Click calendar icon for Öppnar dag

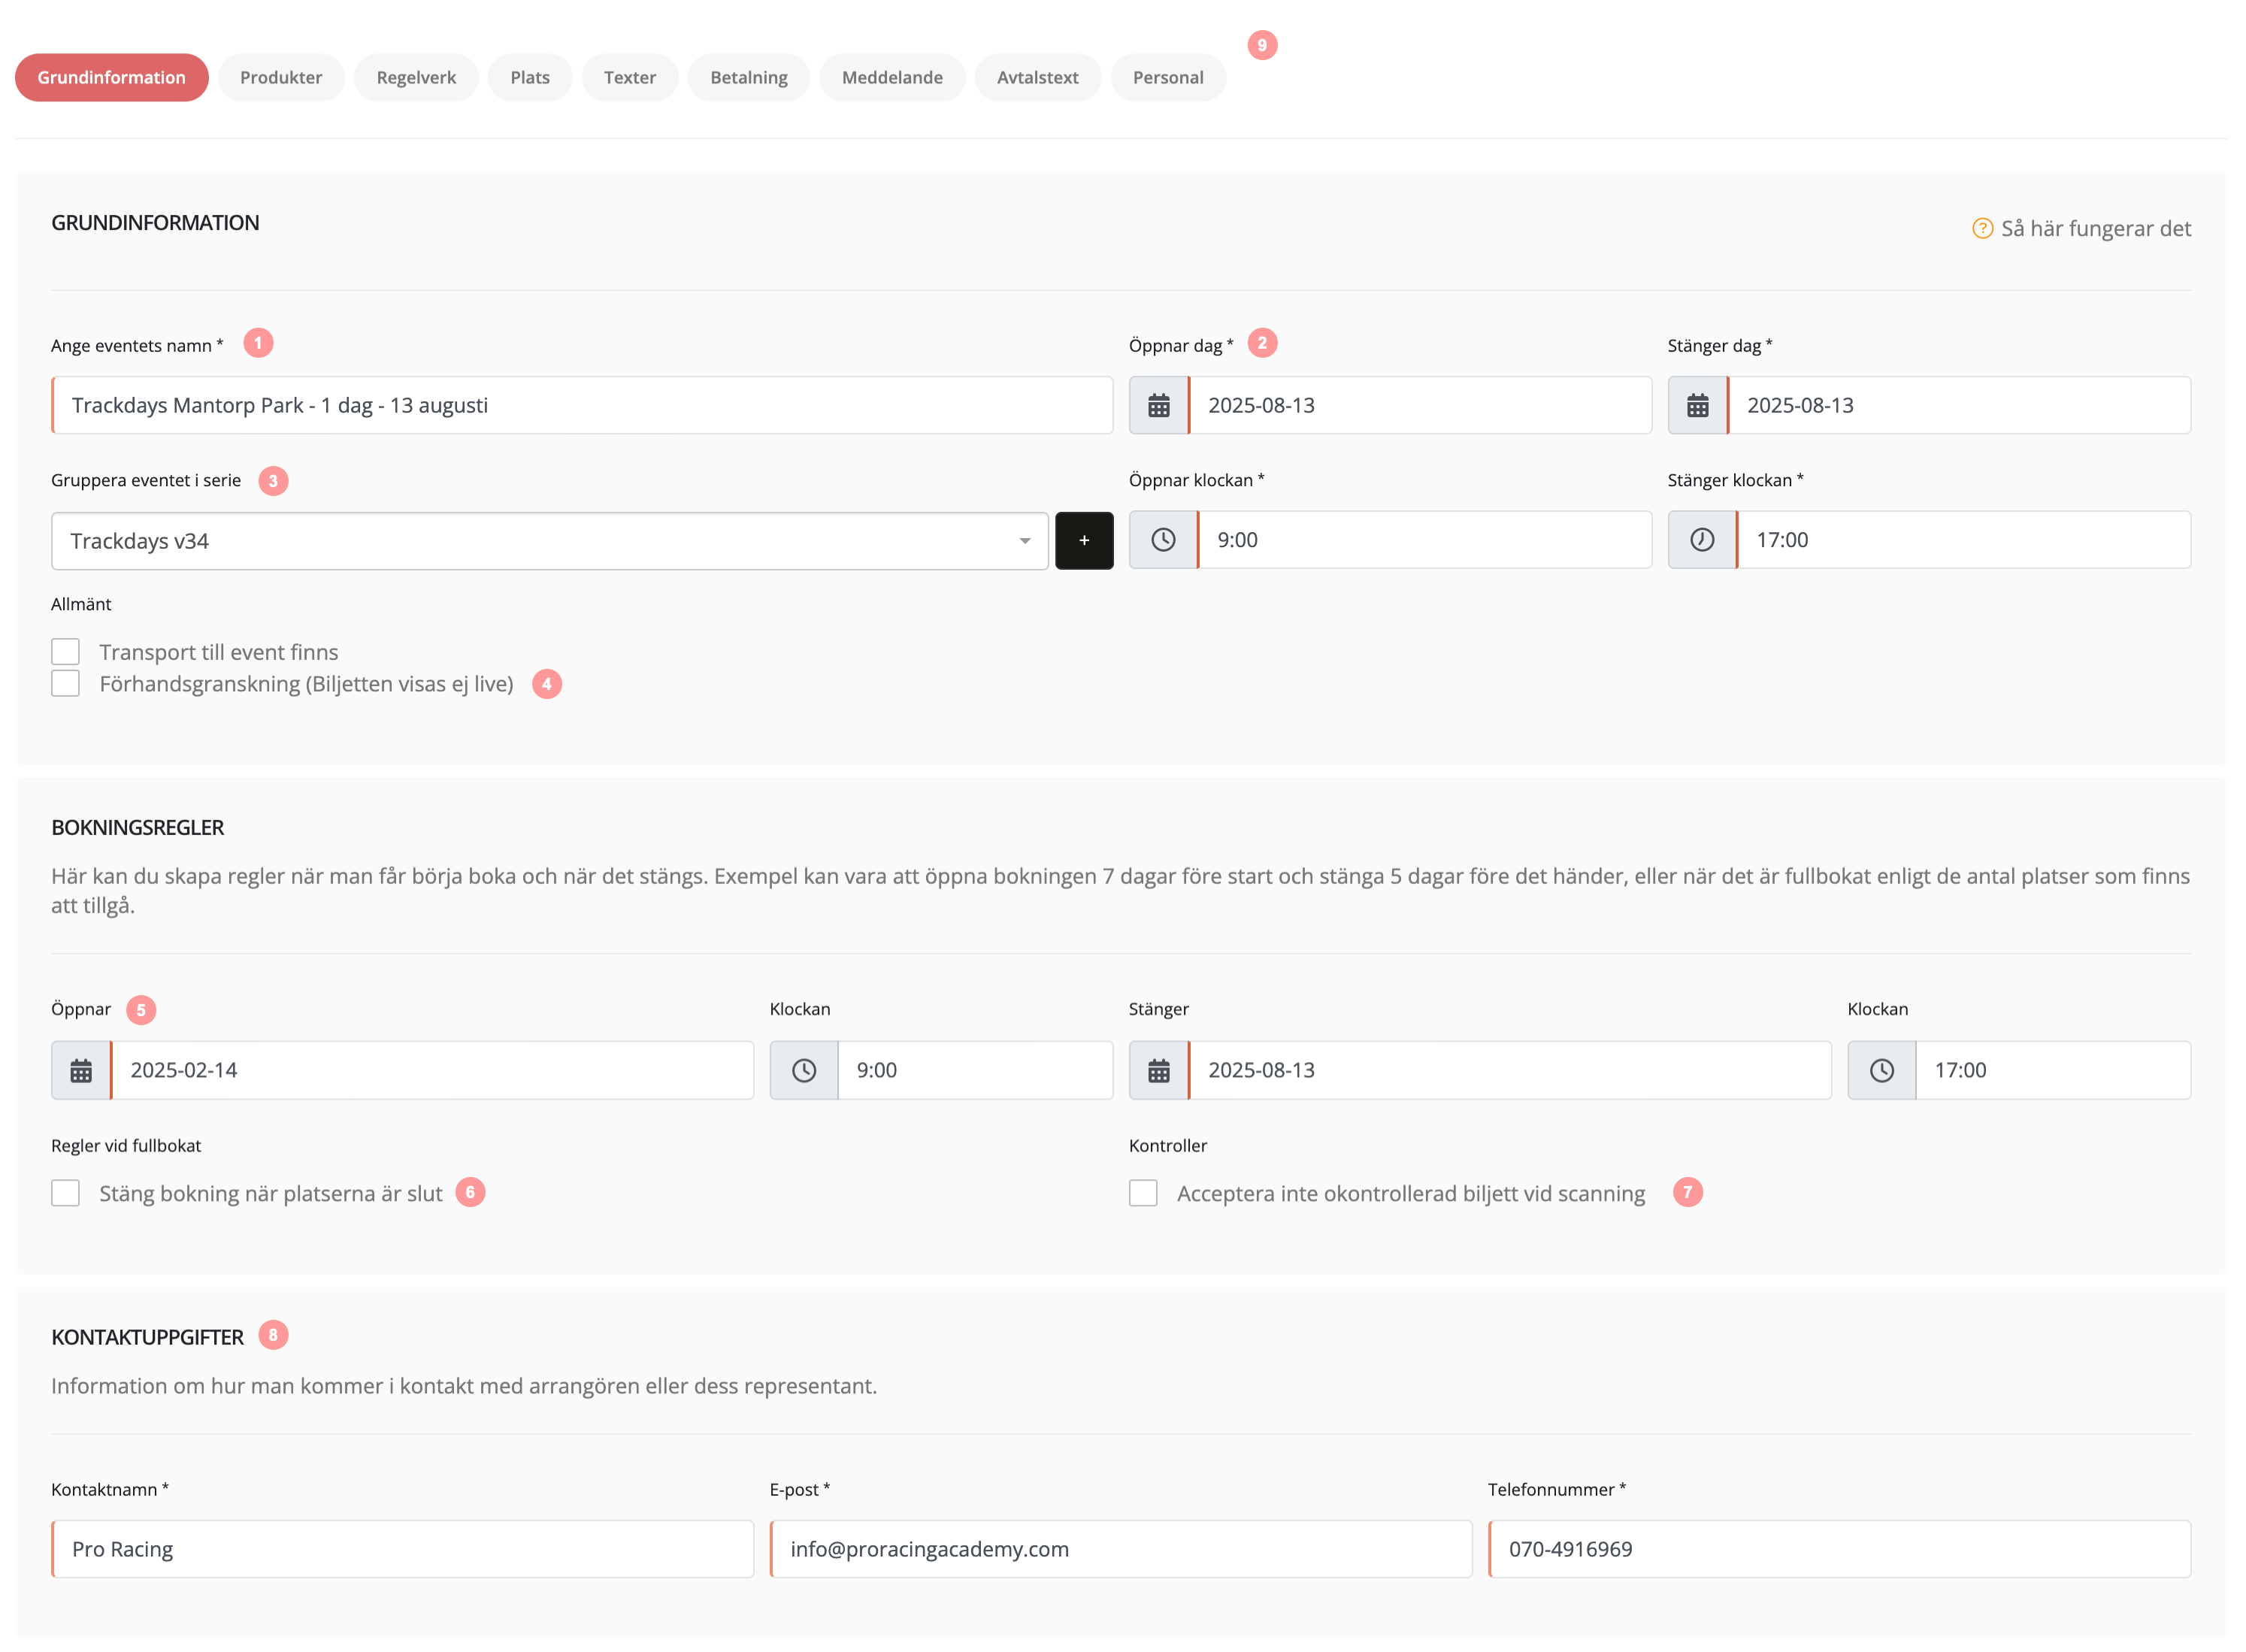[x=1158, y=405]
